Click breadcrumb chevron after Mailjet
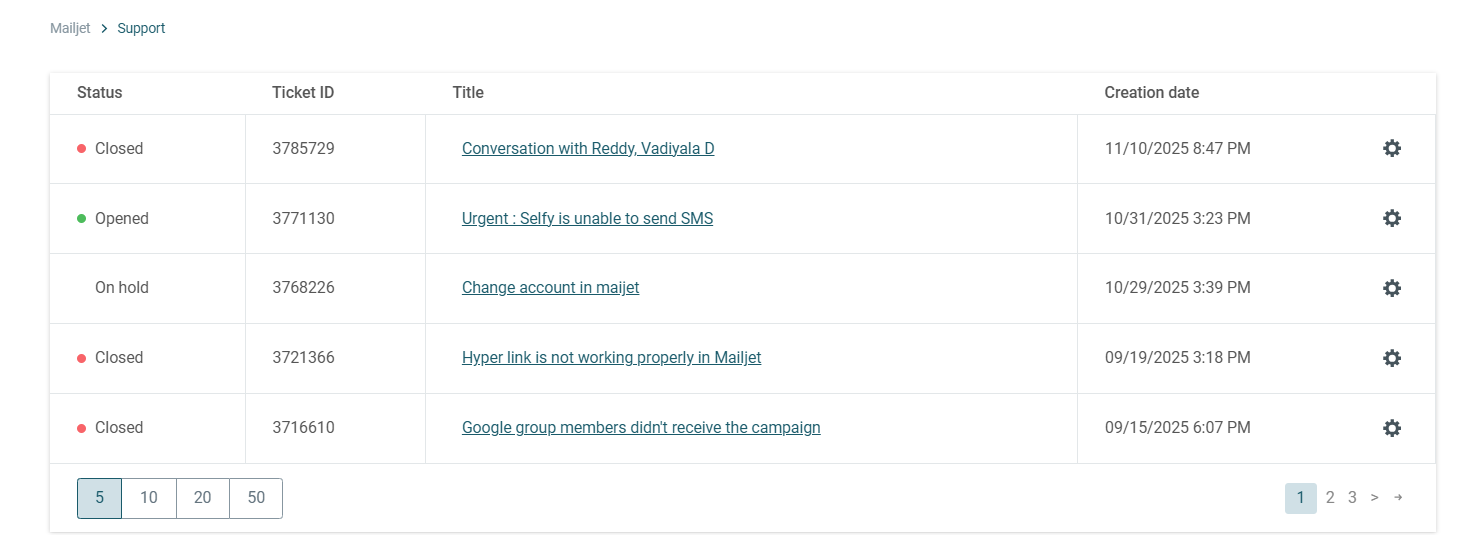Viewport: 1470px width, 535px height. (x=104, y=29)
